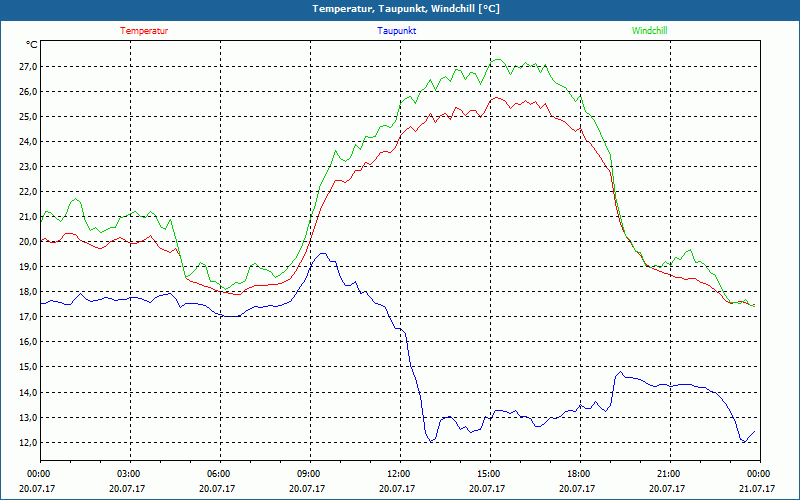This screenshot has width=800, height=500.
Task: Click the green Windchill legend label
Action: (x=649, y=31)
